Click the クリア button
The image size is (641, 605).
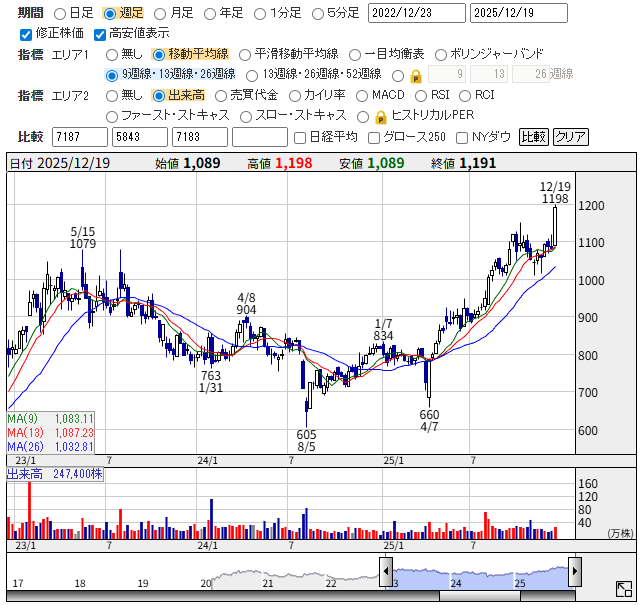pos(571,137)
